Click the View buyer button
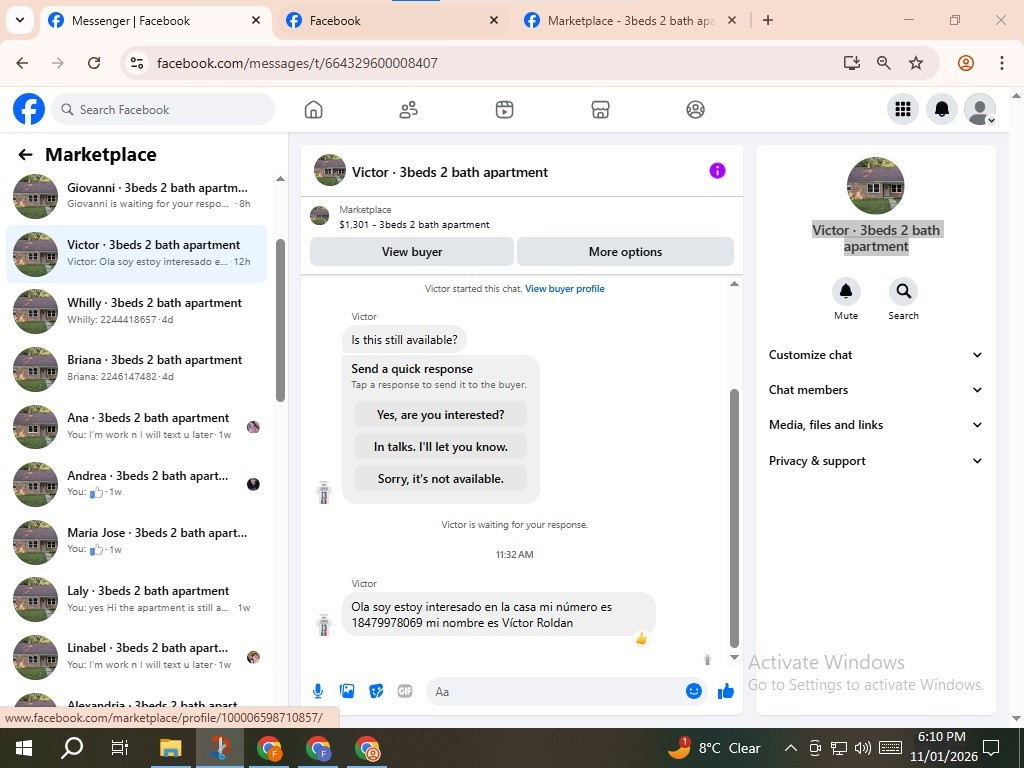This screenshot has height=768, width=1024. [411, 251]
